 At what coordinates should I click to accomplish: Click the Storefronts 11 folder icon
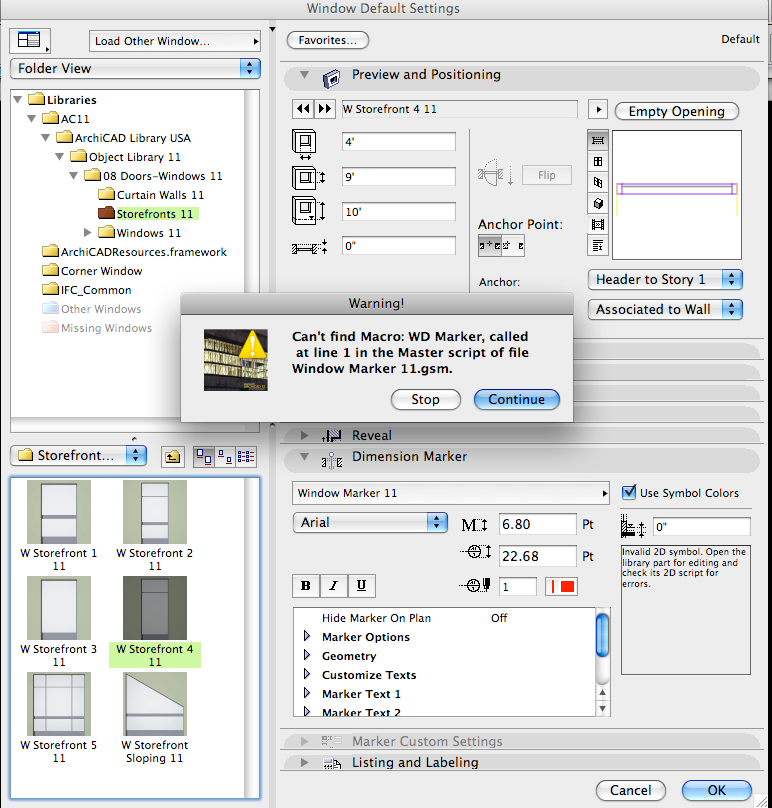tap(106, 213)
